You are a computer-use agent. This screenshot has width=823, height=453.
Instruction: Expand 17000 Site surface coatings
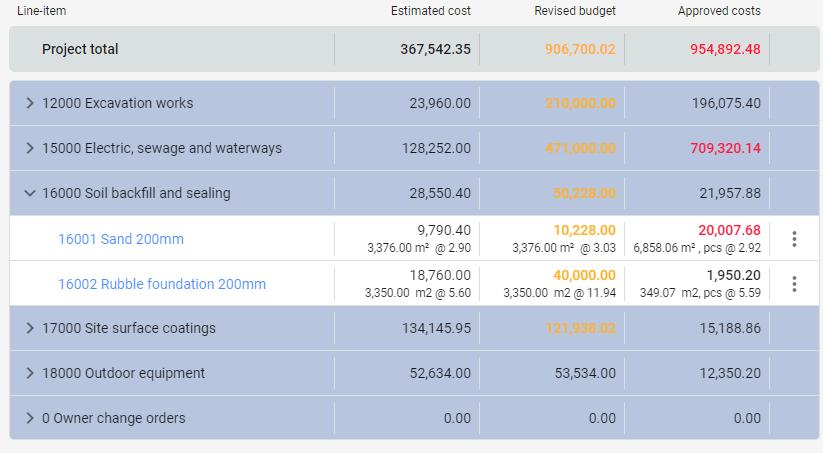[x=30, y=328]
